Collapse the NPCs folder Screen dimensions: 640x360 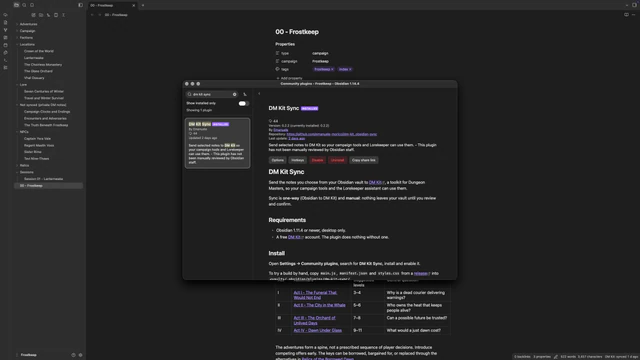point(24,132)
